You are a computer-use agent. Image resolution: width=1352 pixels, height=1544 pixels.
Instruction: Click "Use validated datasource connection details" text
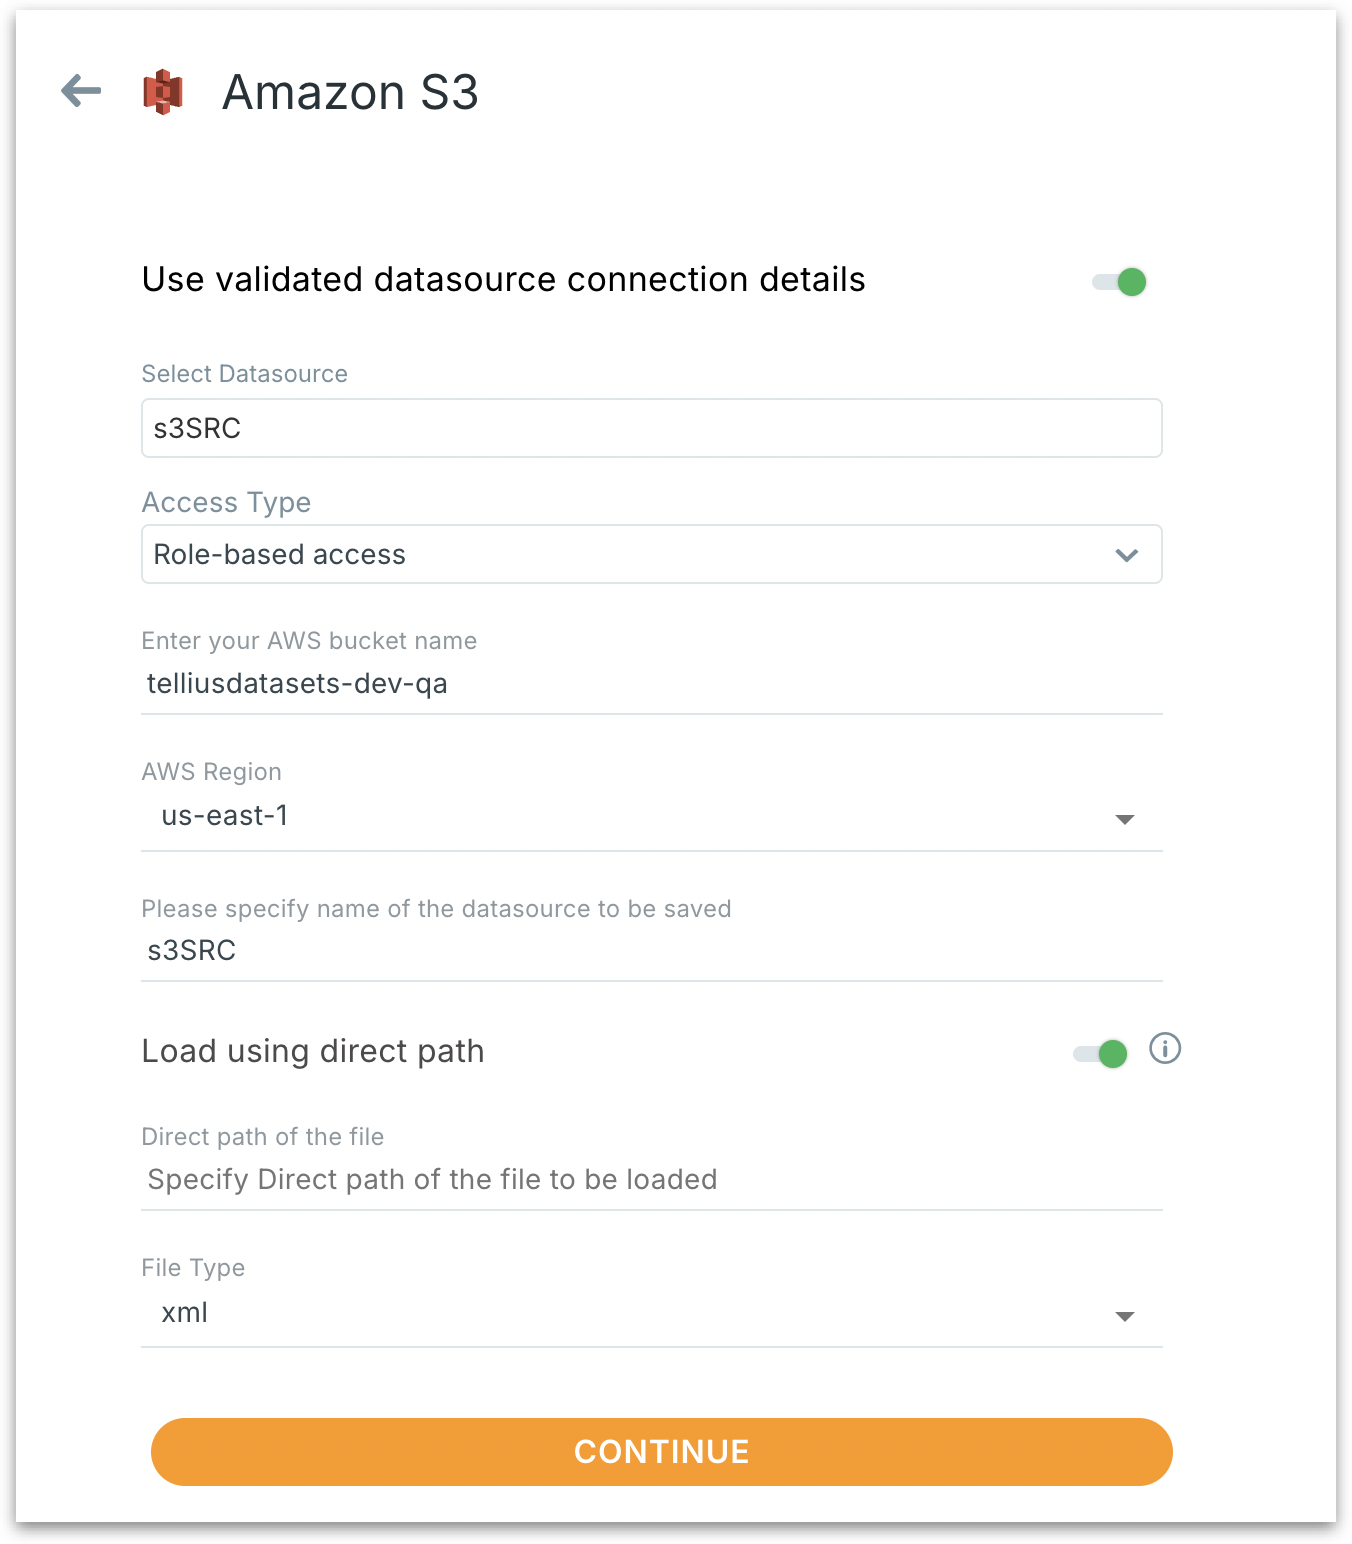(503, 280)
